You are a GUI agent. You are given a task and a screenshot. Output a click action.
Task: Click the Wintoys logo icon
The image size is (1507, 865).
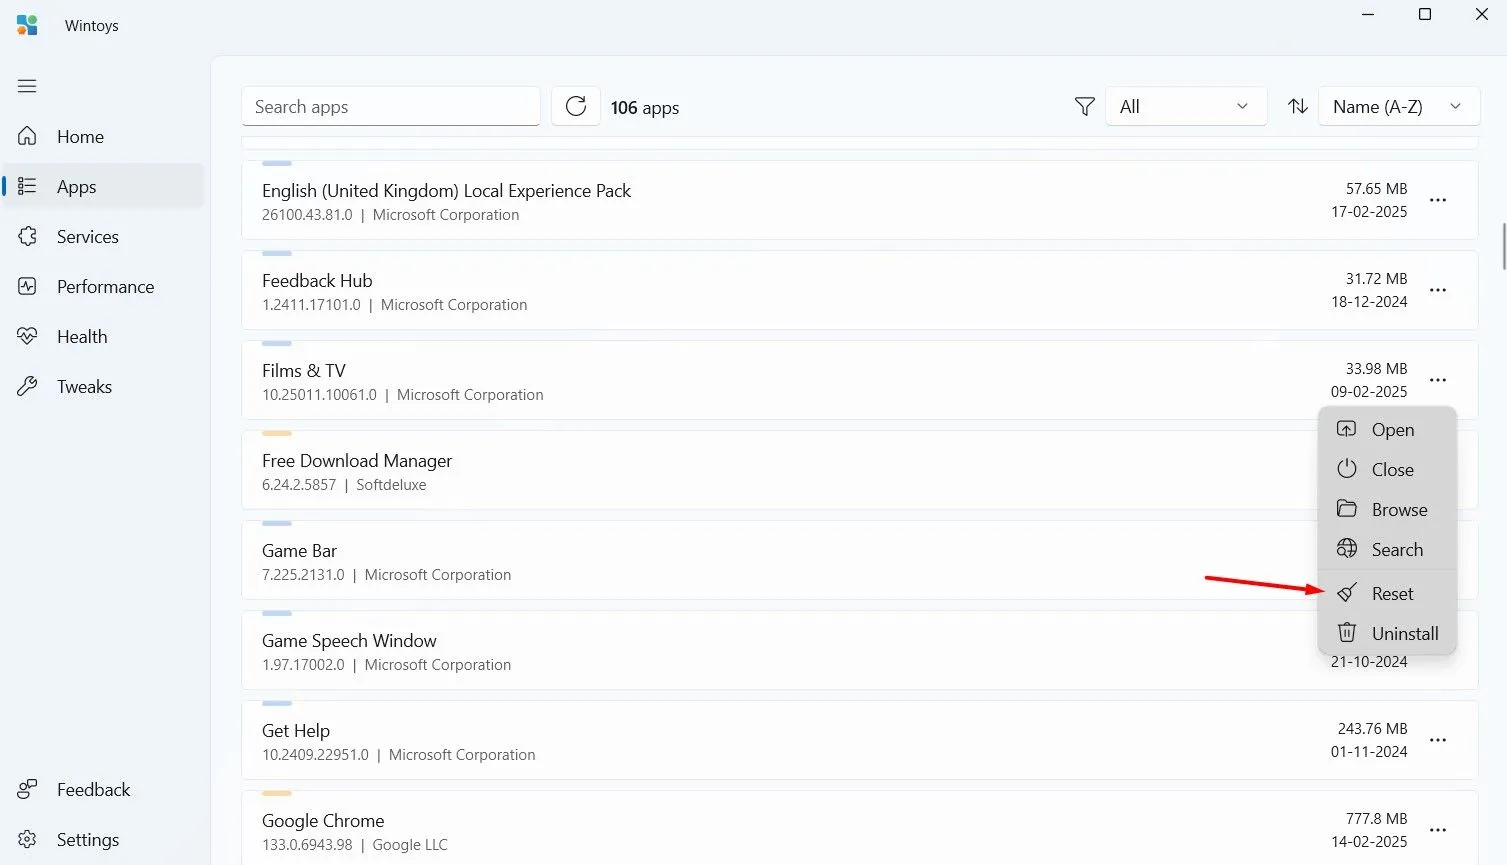coord(27,25)
